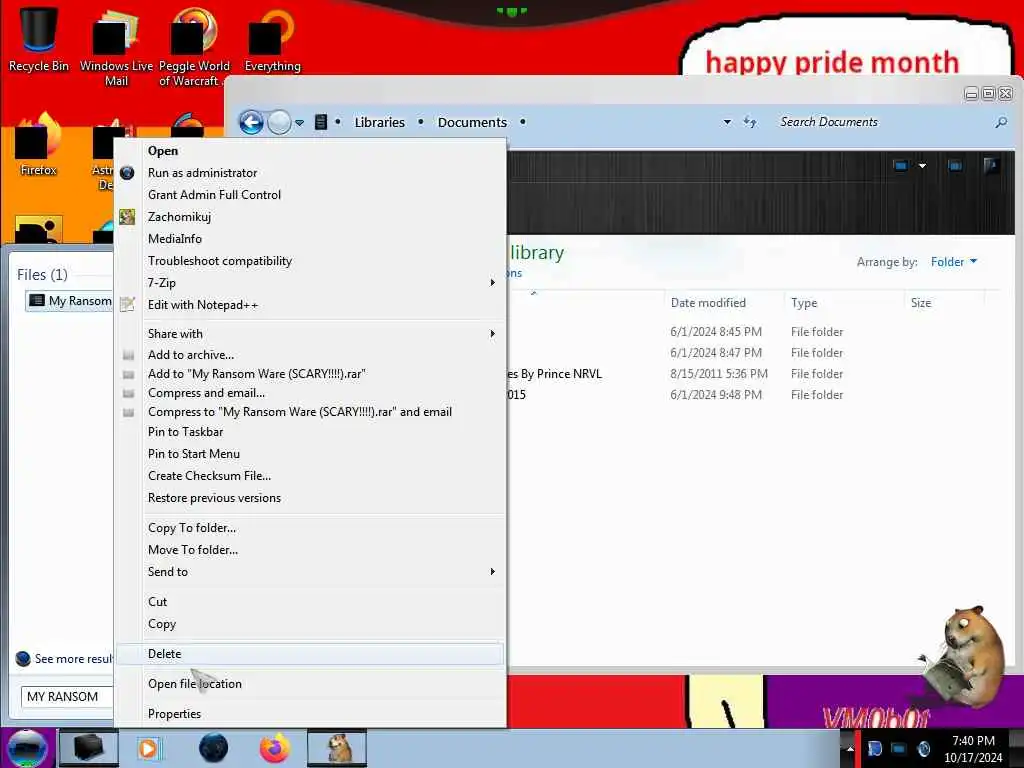
Task: Open the address bar history dropdown
Action: 727,122
